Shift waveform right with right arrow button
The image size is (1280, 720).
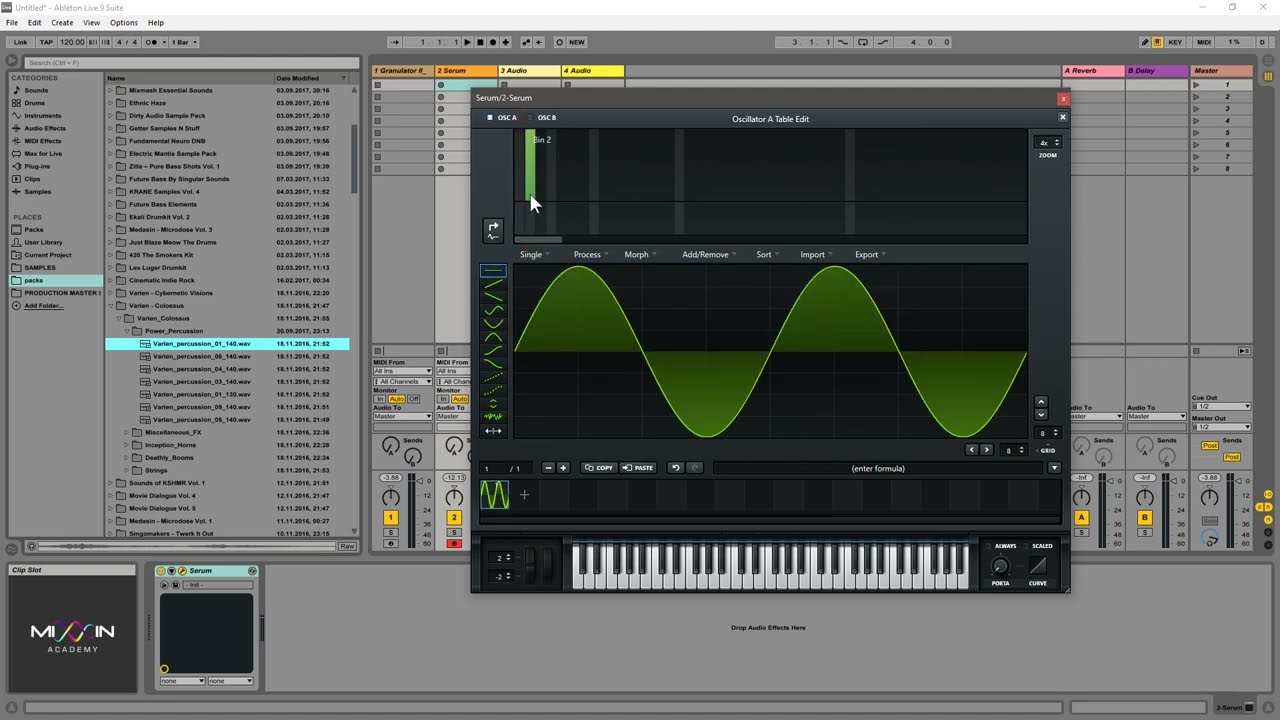(986, 450)
